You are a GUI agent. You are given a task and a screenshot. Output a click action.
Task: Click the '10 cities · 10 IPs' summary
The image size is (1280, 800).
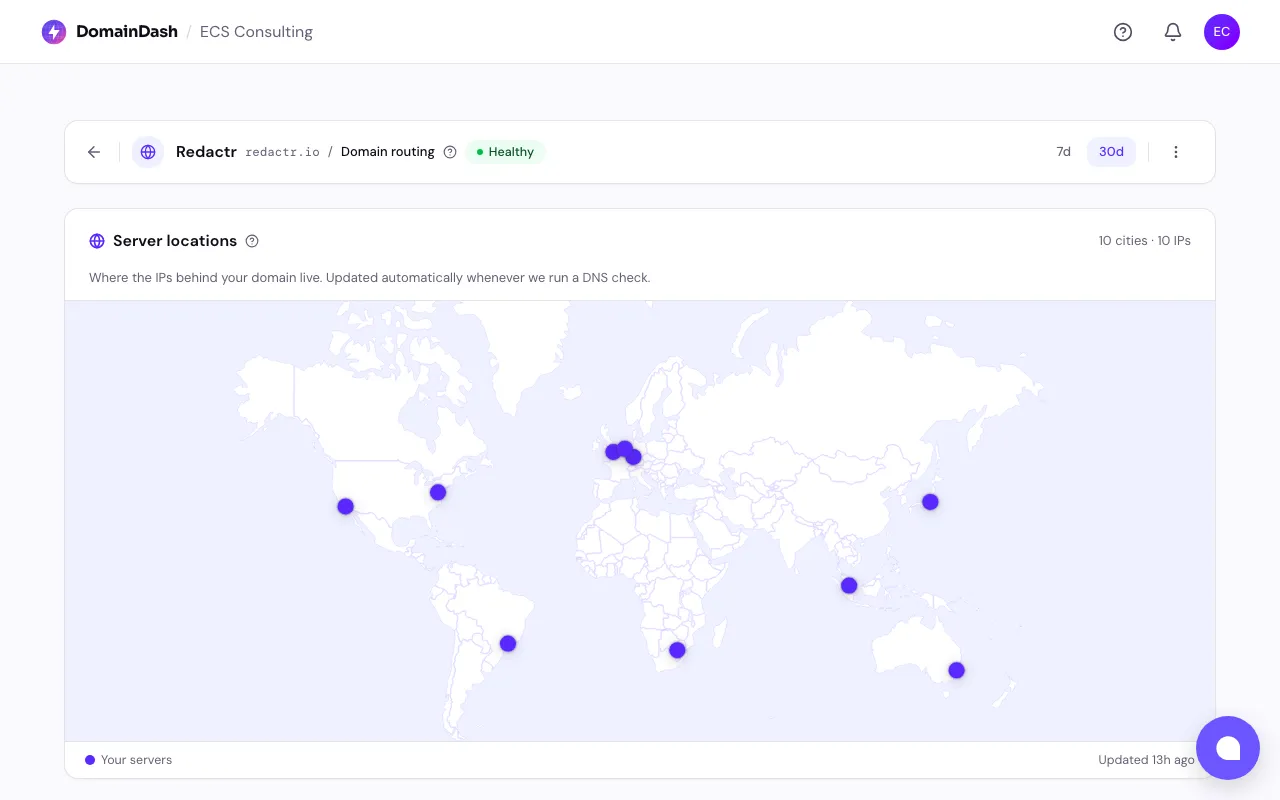pos(1145,241)
